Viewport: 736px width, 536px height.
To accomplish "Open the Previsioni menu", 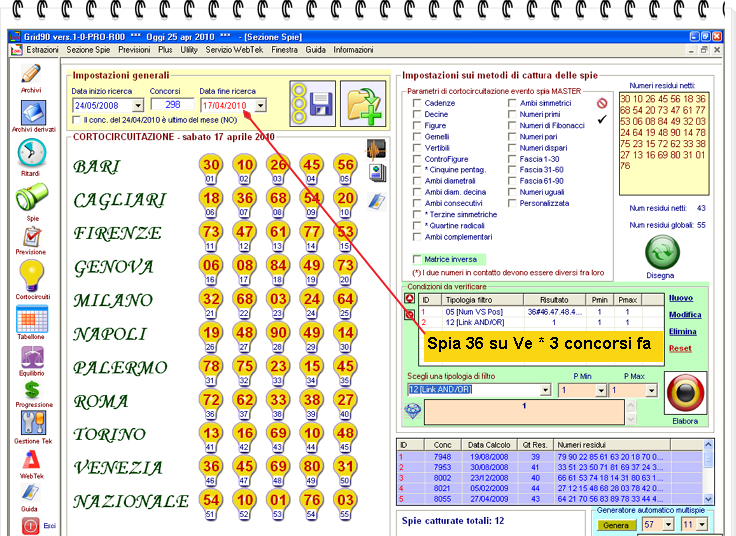I will (x=134, y=50).
